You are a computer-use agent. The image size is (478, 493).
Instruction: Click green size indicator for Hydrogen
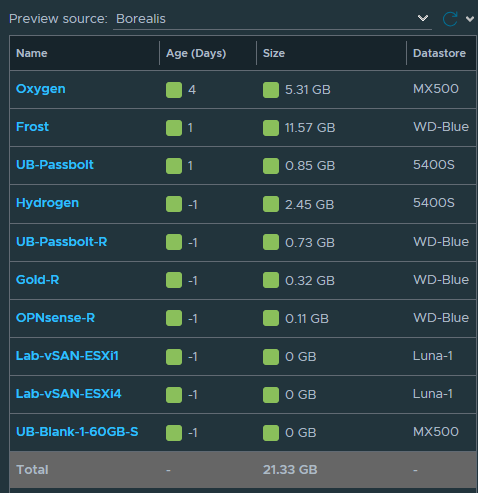(271, 204)
